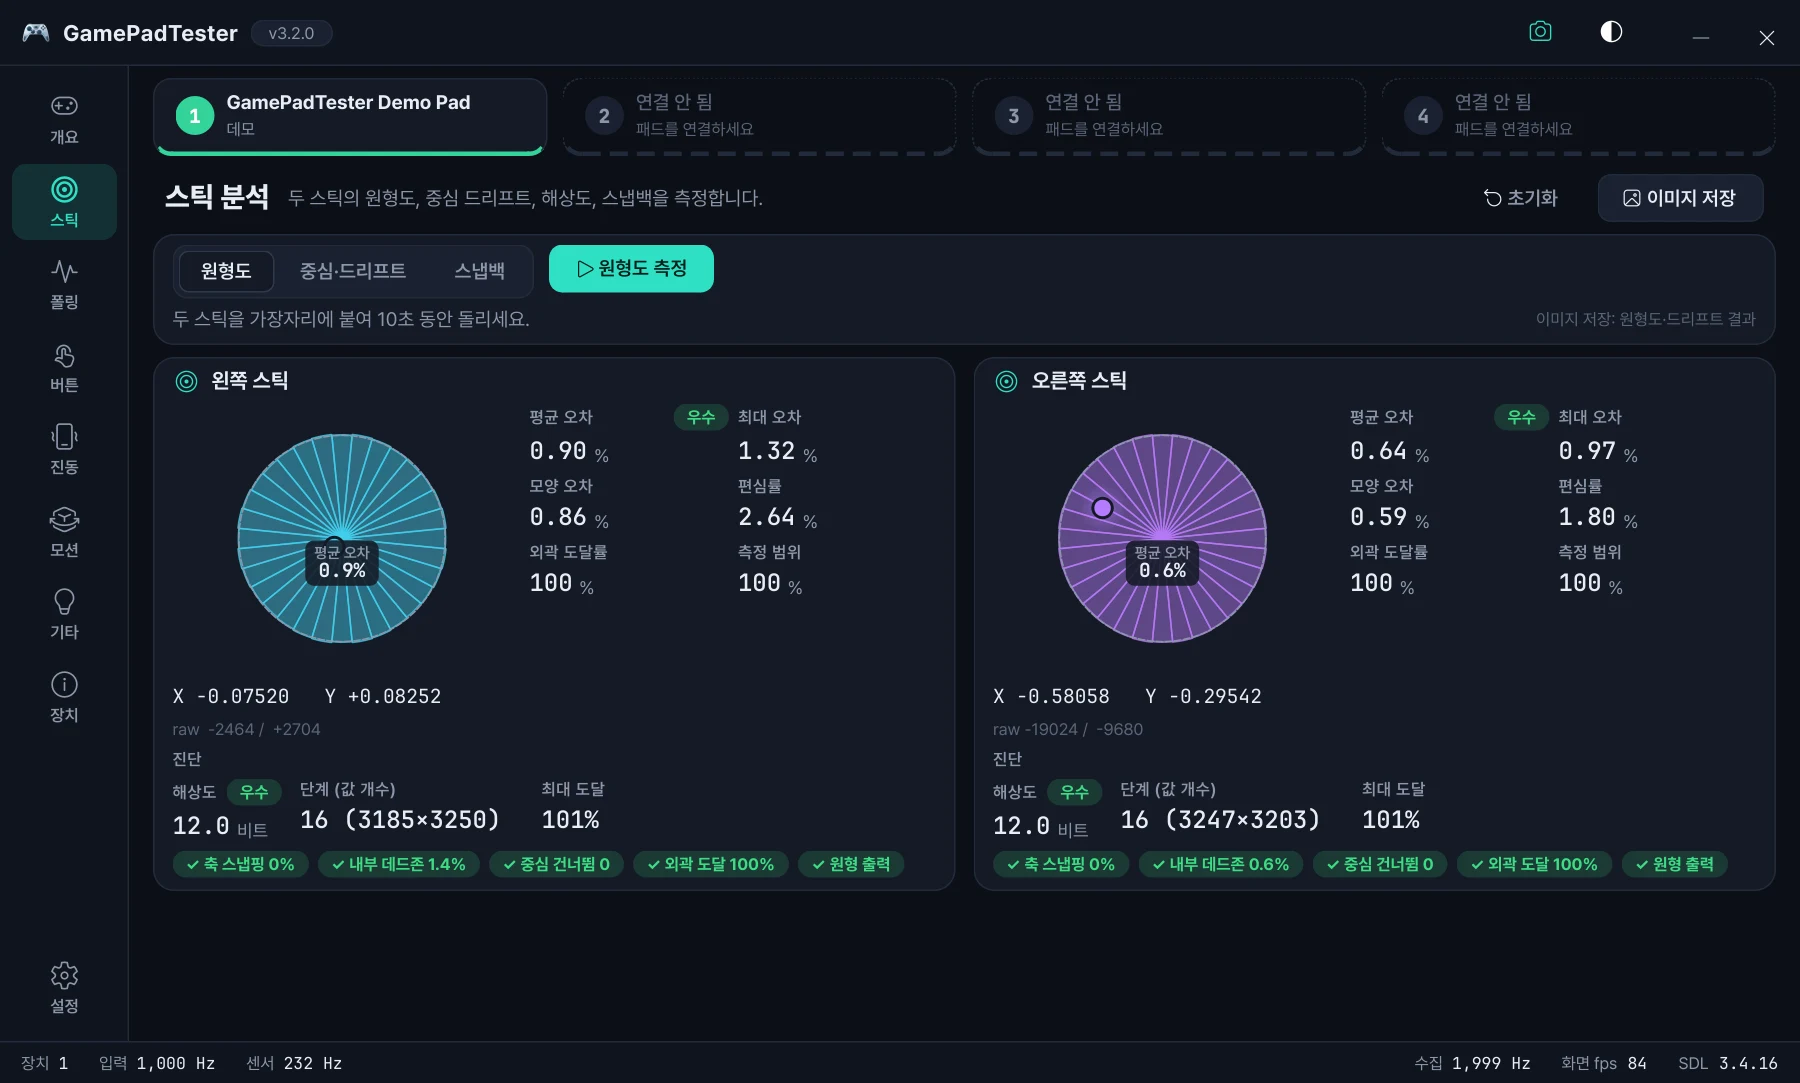Click the 수집 1,999 Hz status entry
This screenshot has height=1083, width=1800.
pyautogui.click(x=1472, y=1063)
